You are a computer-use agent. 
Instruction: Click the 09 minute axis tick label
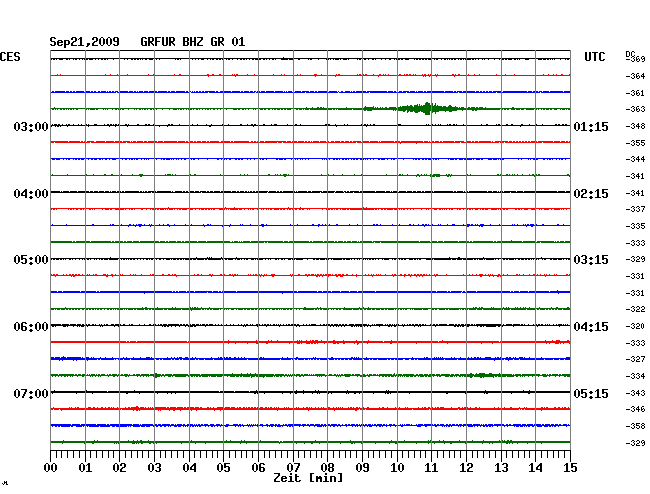(x=362, y=468)
